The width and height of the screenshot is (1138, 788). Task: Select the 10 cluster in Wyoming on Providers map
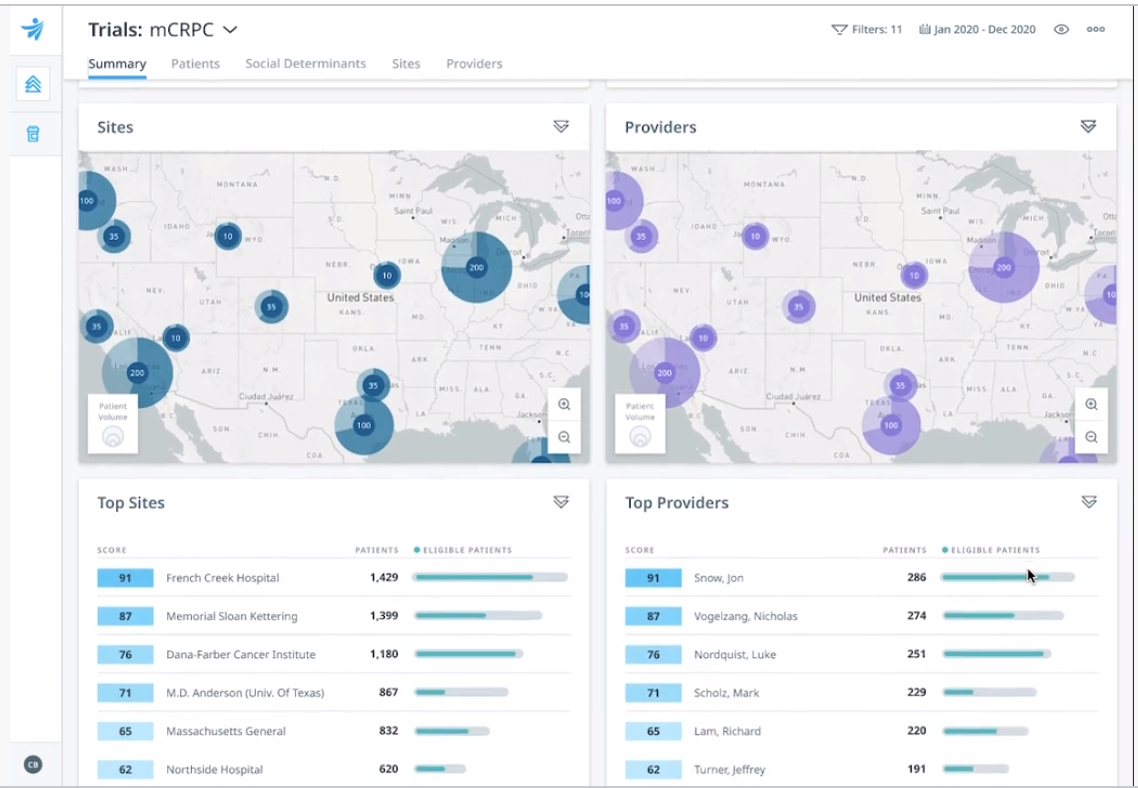click(x=756, y=236)
